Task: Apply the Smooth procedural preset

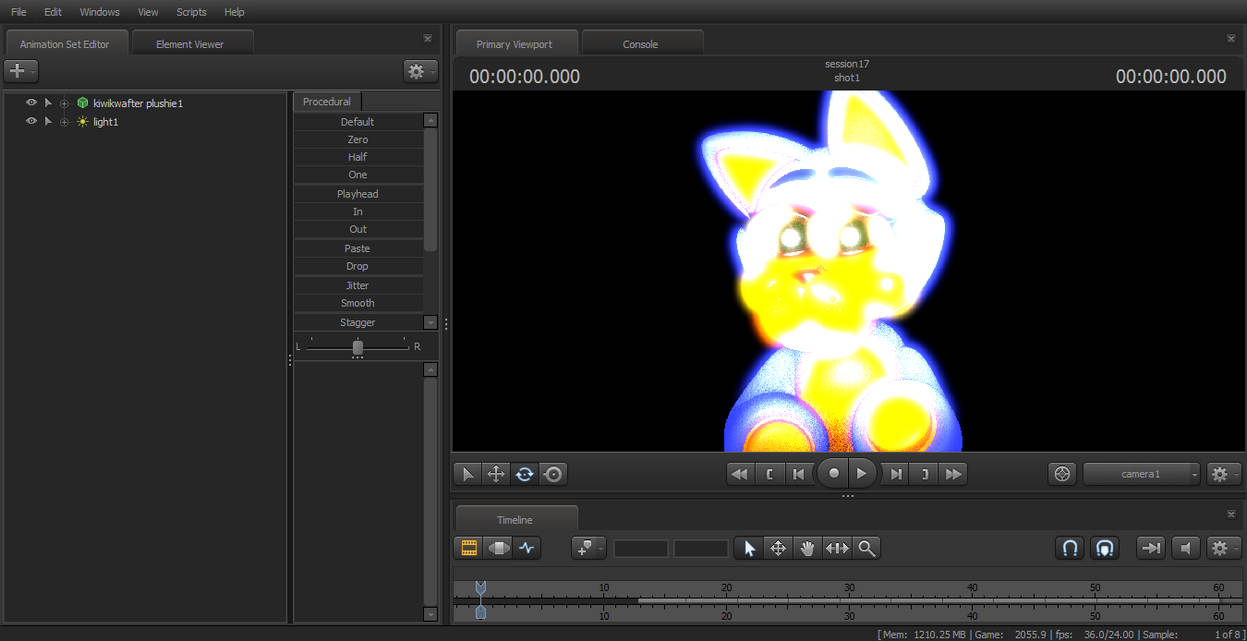Action: coord(358,303)
